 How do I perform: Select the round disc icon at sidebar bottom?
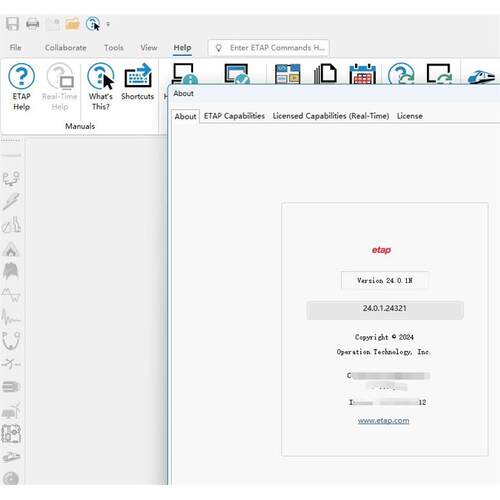point(11,479)
